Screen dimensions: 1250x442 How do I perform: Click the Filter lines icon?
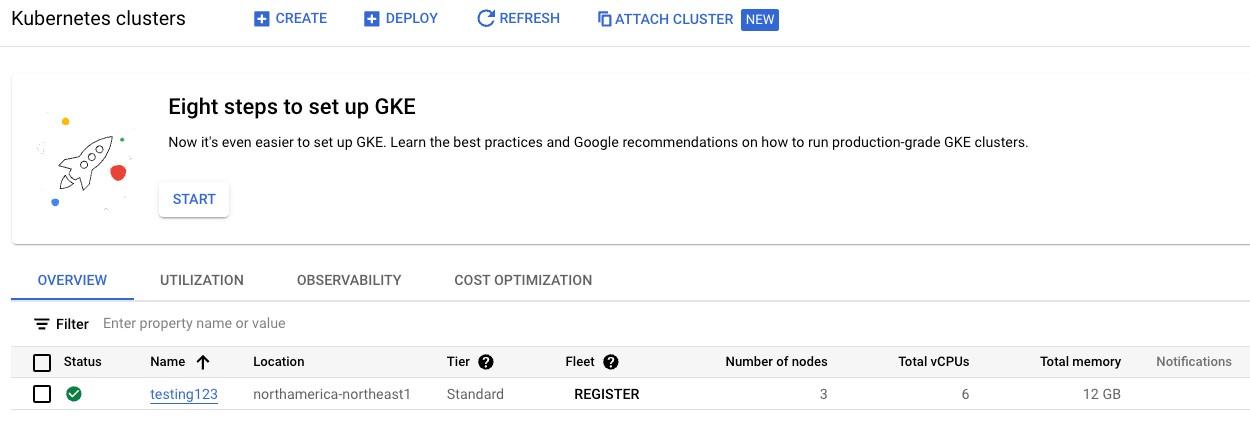coord(41,324)
